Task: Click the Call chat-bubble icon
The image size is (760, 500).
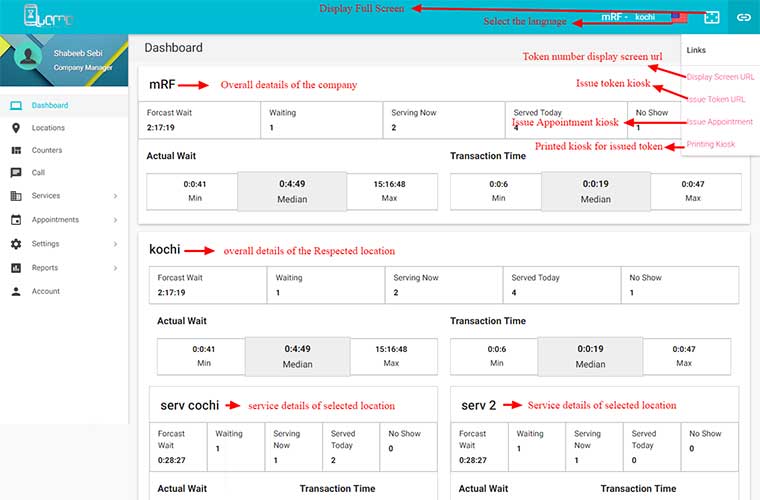Action: (x=16, y=172)
